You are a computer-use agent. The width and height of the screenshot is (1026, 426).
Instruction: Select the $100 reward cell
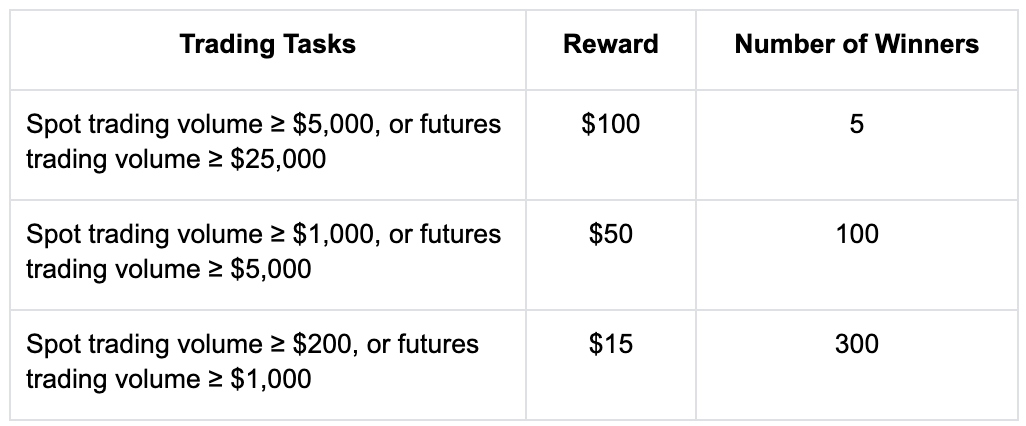pyautogui.click(x=611, y=124)
